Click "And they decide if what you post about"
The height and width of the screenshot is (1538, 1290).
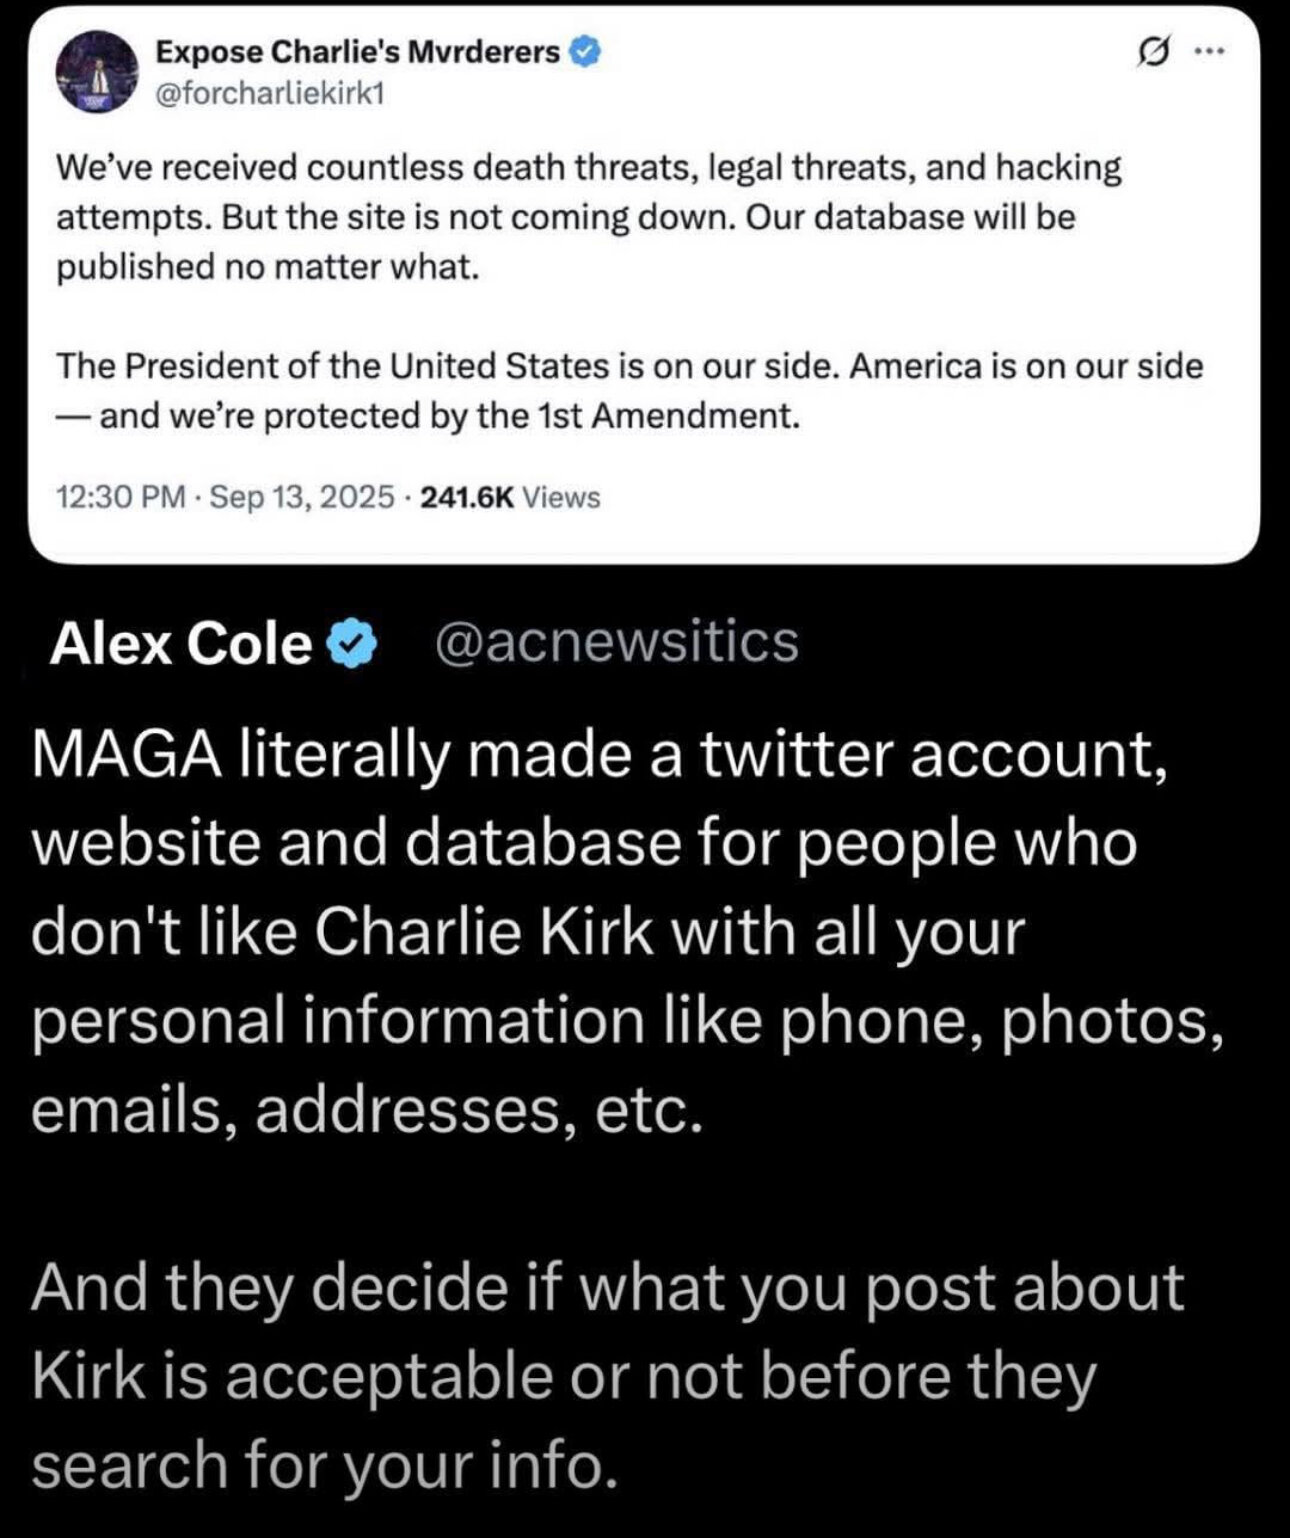coord(608,1288)
